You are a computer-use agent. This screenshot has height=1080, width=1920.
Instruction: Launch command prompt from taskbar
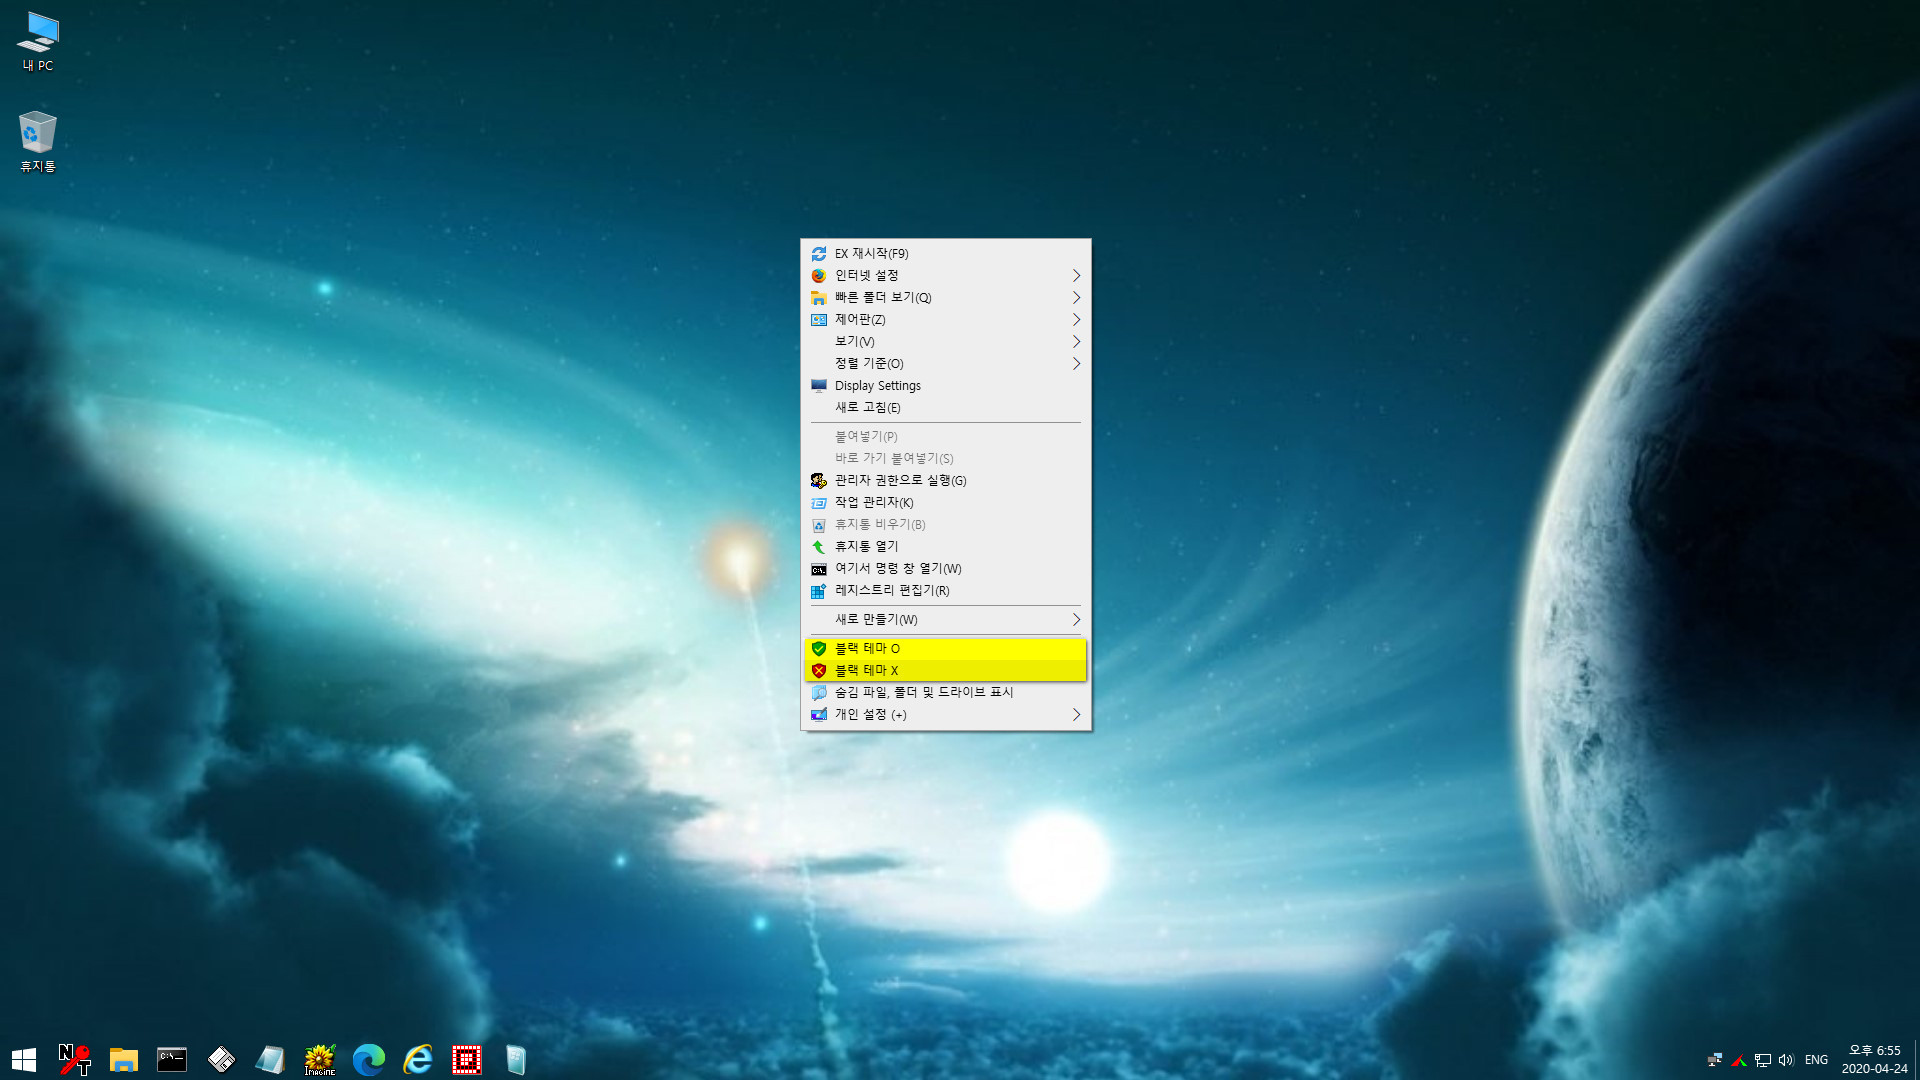[172, 1060]
